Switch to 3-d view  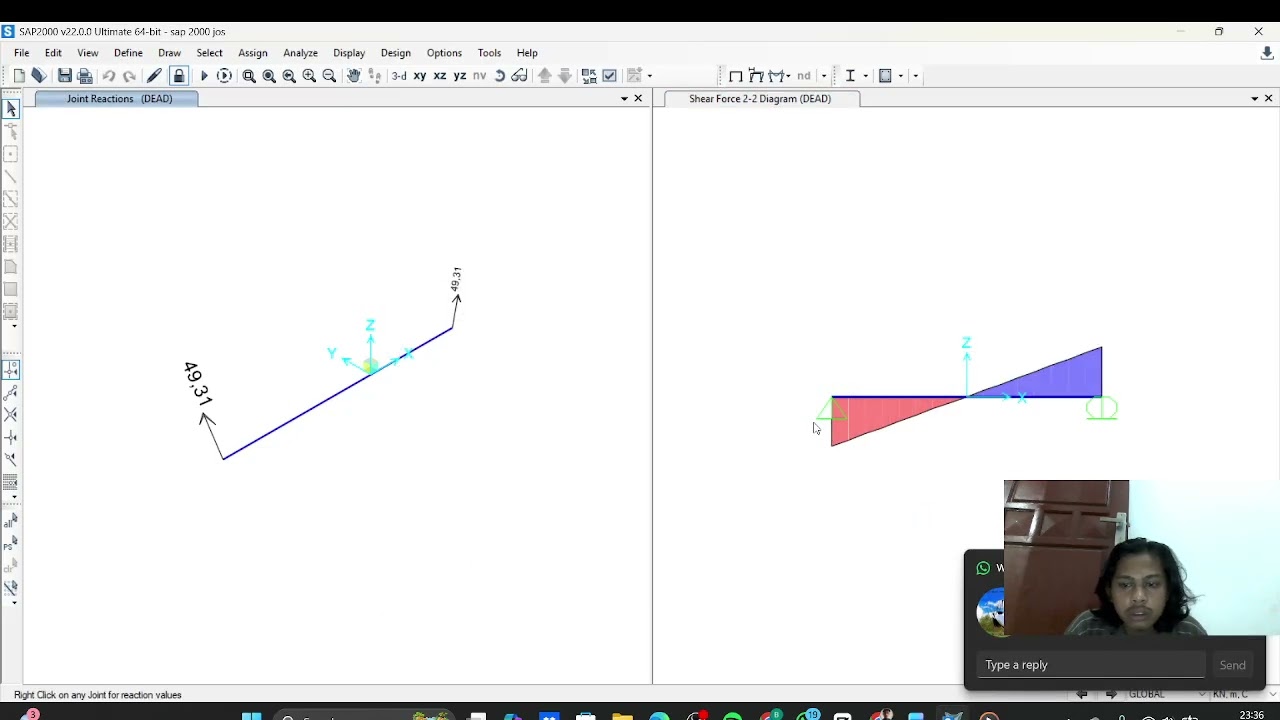point(399,76)
